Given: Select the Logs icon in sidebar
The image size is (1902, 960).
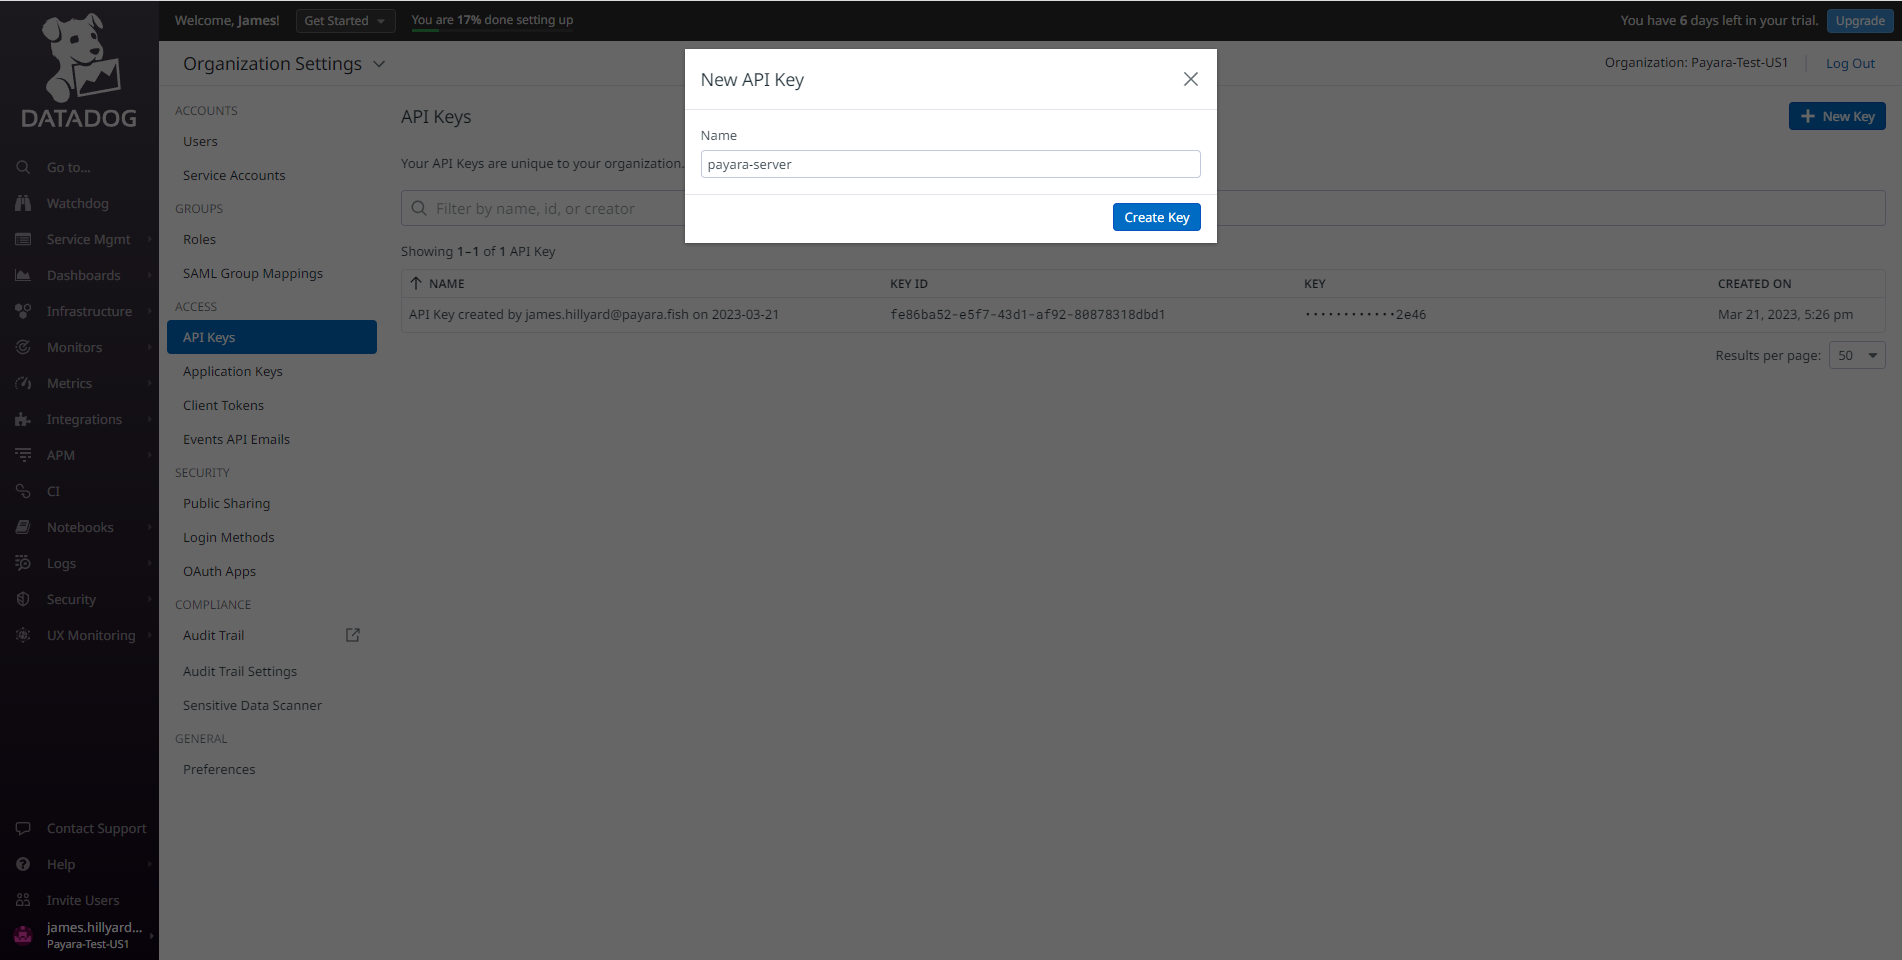Looking at the screenshot, I should coord(24,563).
